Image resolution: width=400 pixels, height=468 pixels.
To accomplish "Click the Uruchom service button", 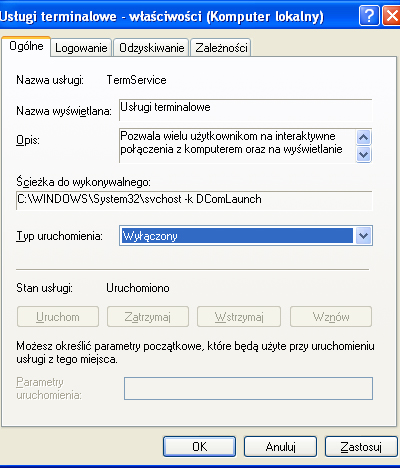I will (x=58, y=317).
